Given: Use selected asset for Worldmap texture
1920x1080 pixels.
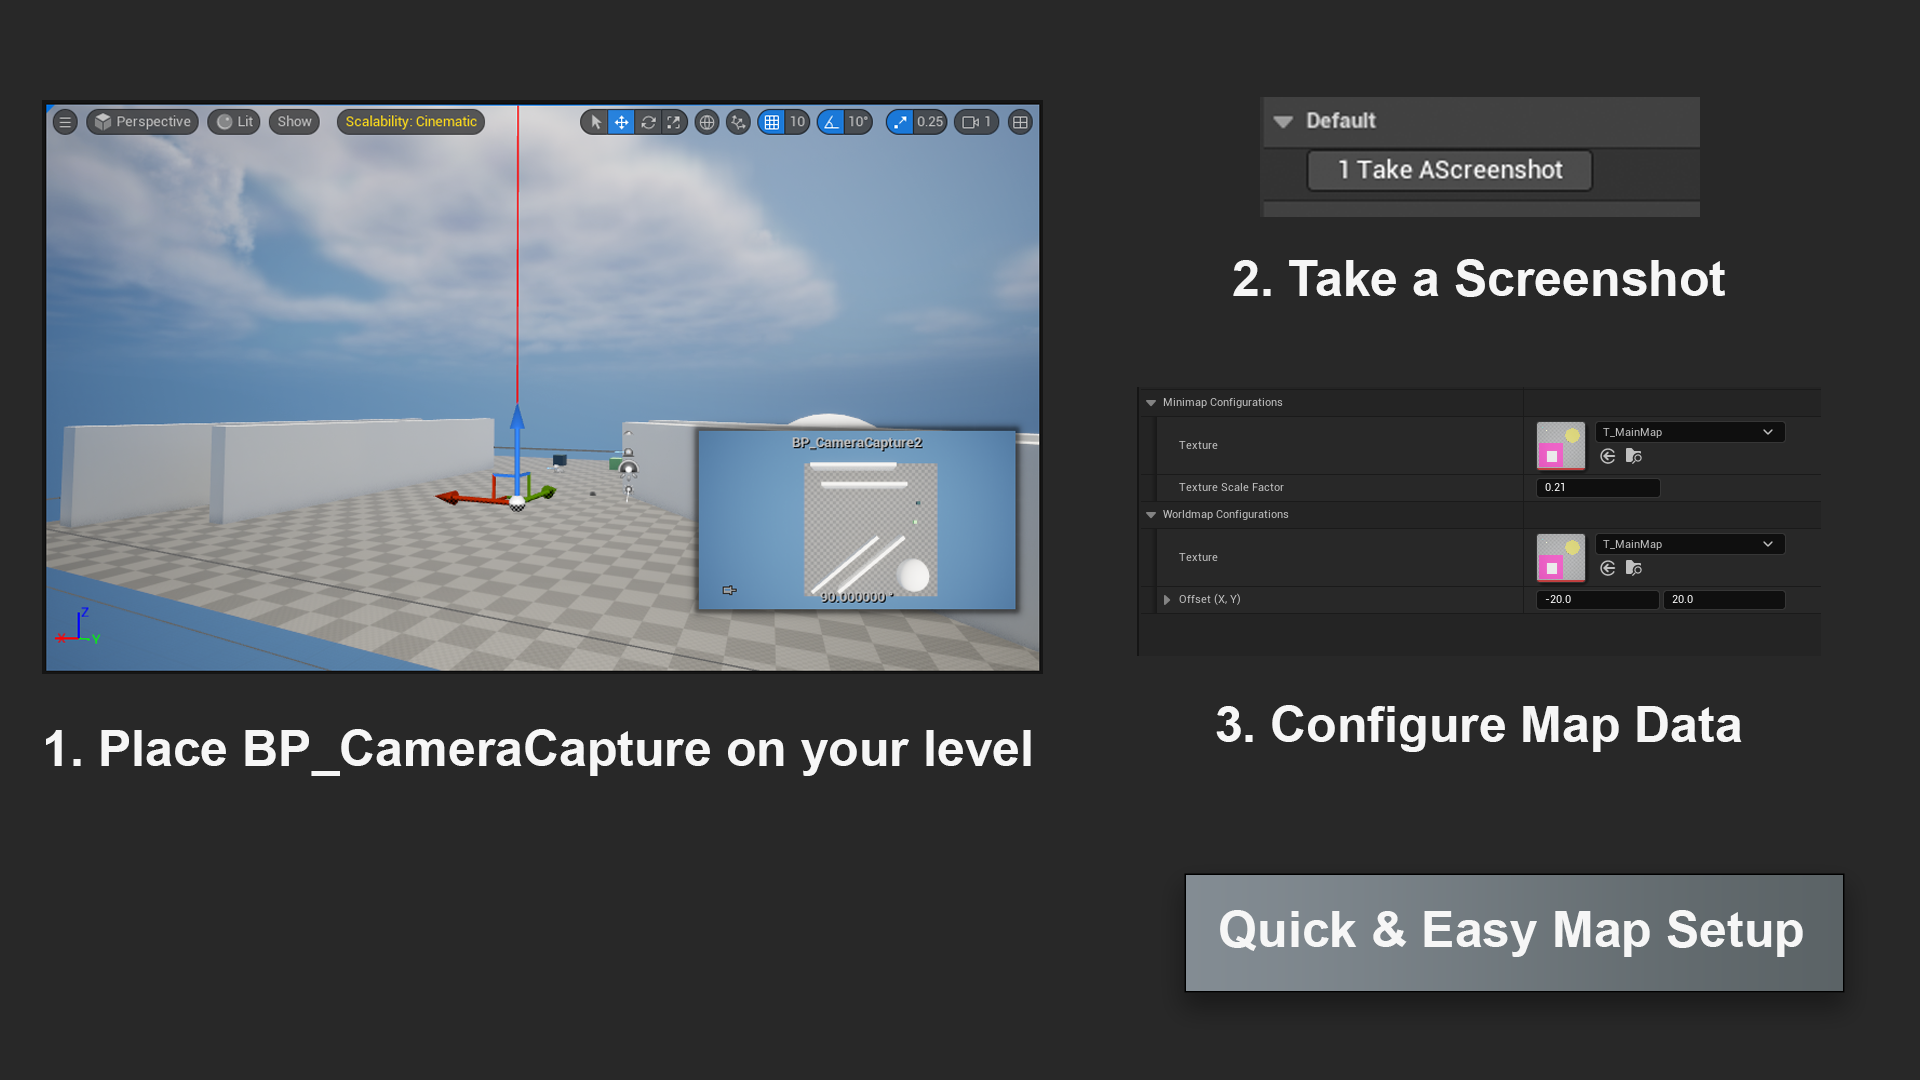Looking at the screenshot, I should 1607,568.
